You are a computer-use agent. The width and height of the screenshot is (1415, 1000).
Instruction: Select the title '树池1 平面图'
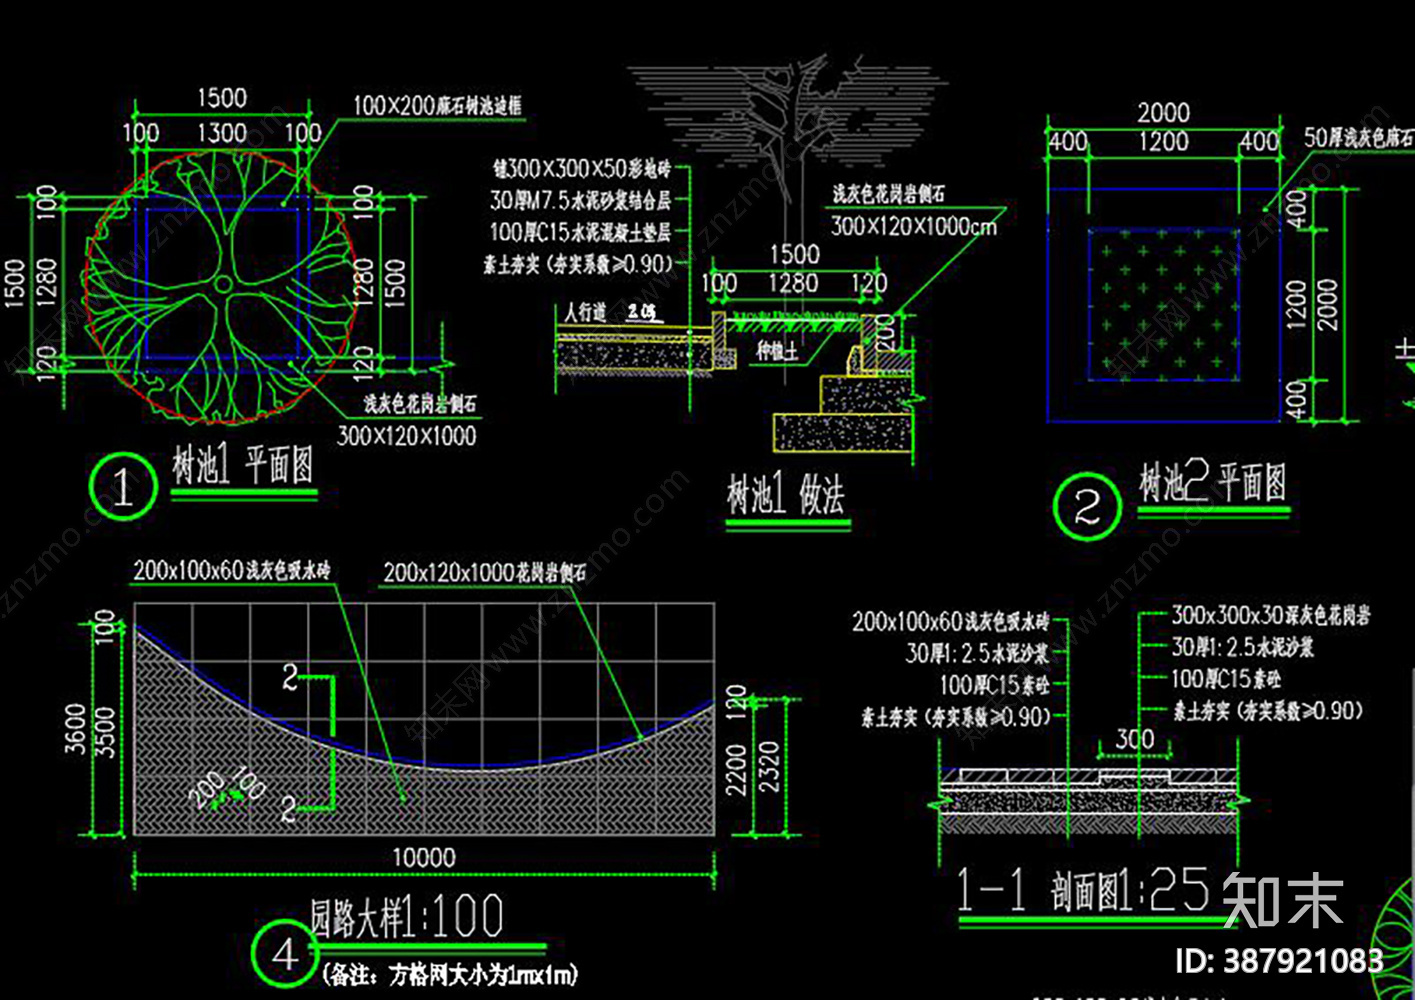pos(243,465)
